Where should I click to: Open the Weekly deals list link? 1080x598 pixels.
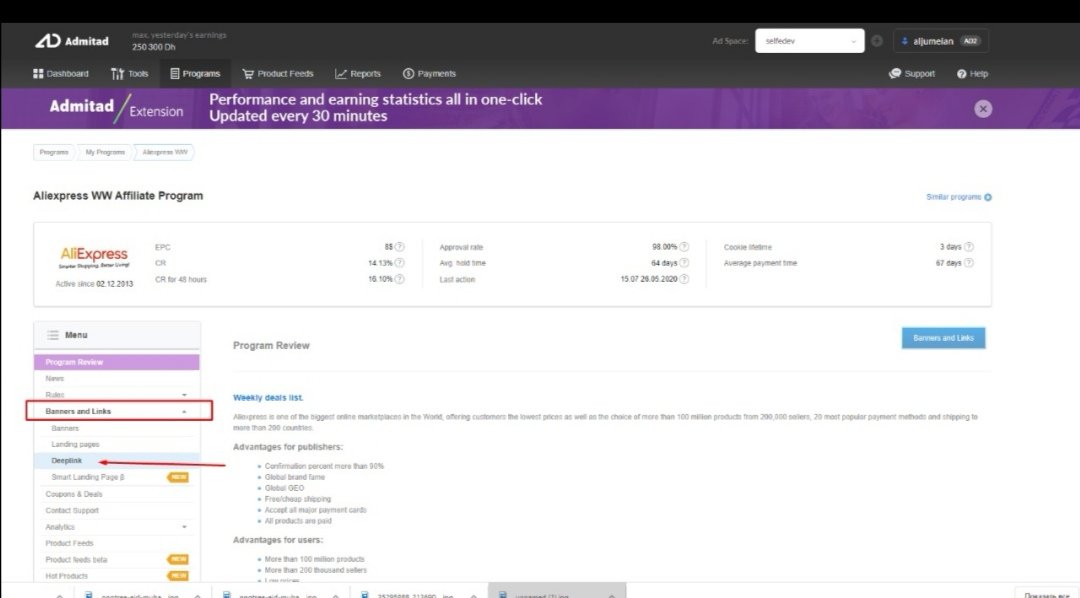click(268, 398)
